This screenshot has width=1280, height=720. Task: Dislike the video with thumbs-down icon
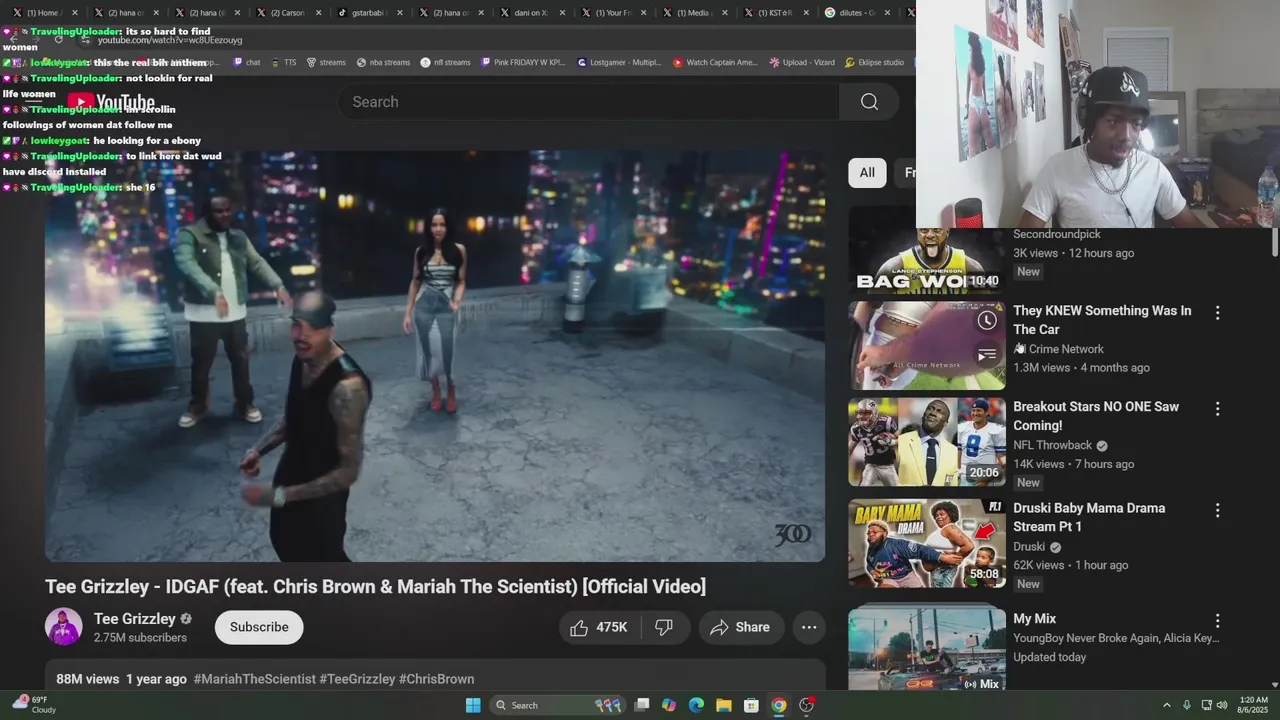pyautogui.click(x=664, y=627)
